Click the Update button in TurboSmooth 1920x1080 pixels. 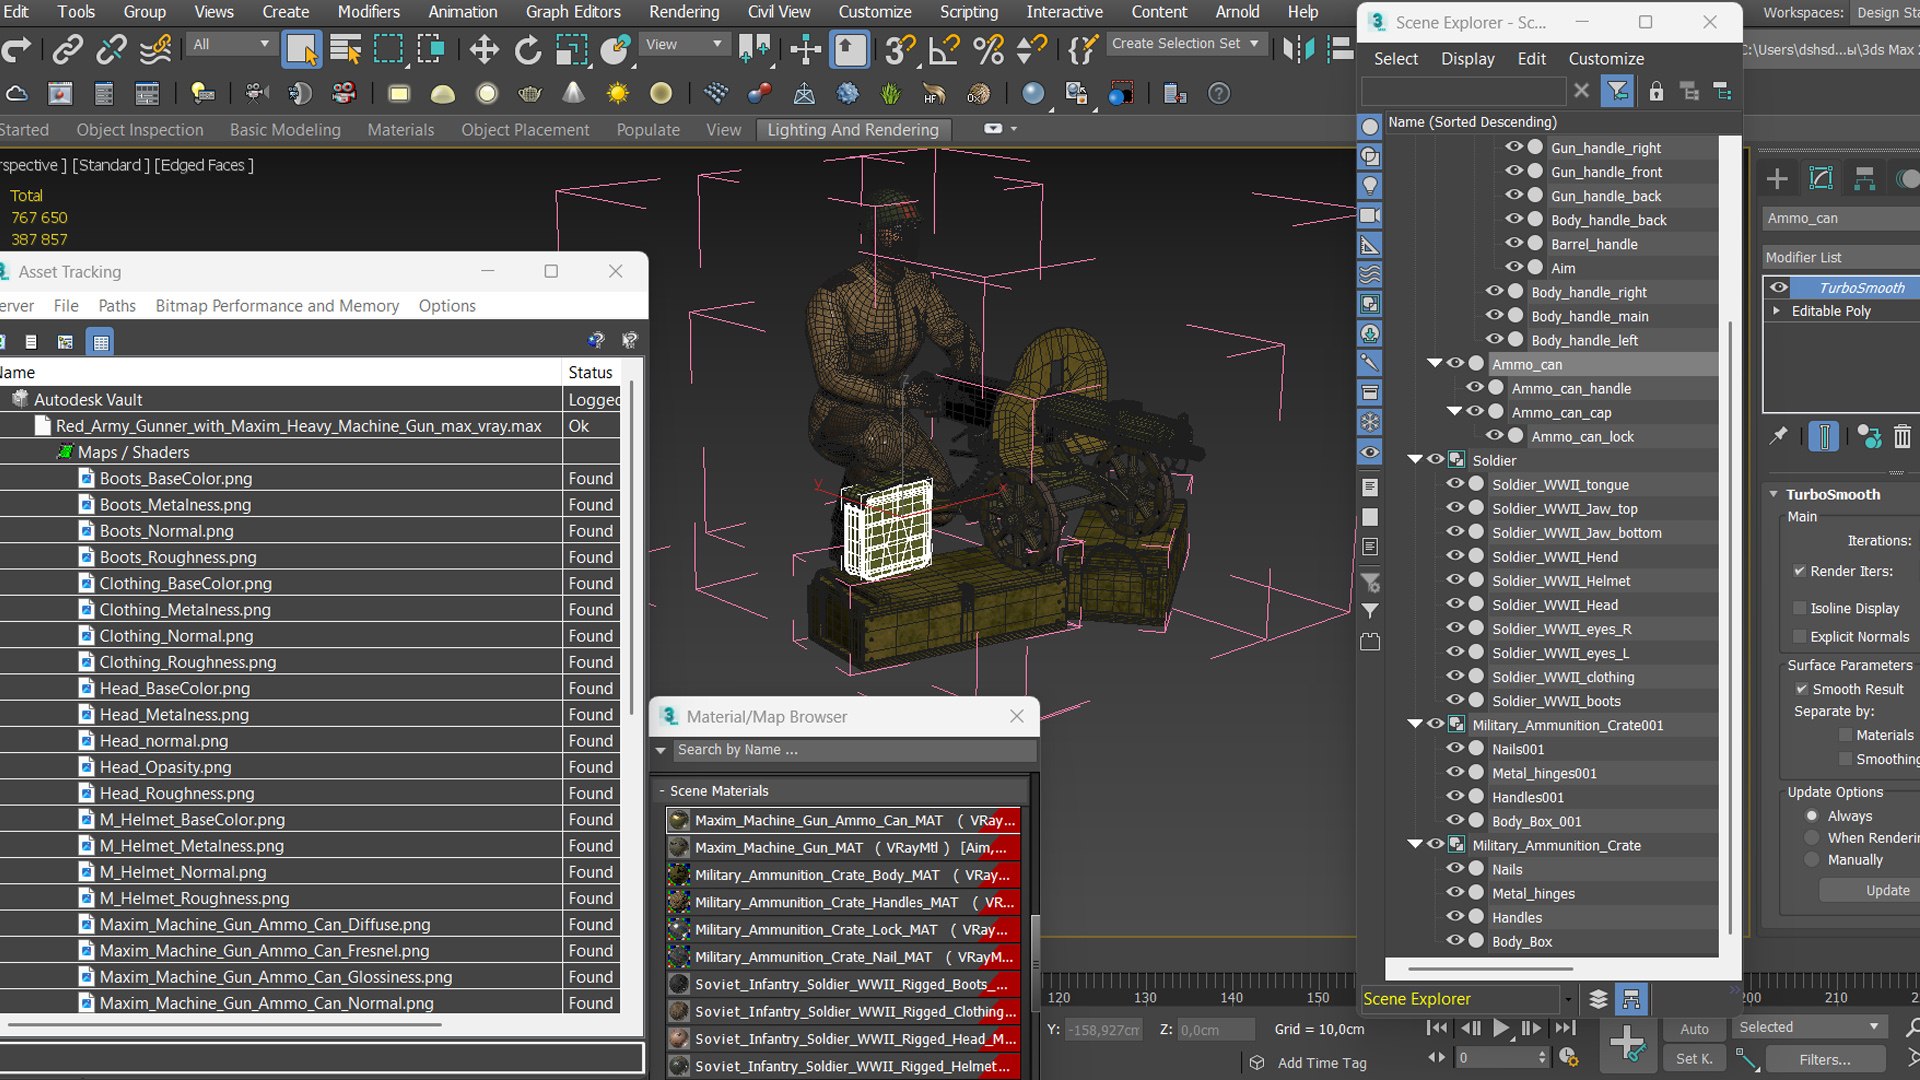pos(1887,890)
